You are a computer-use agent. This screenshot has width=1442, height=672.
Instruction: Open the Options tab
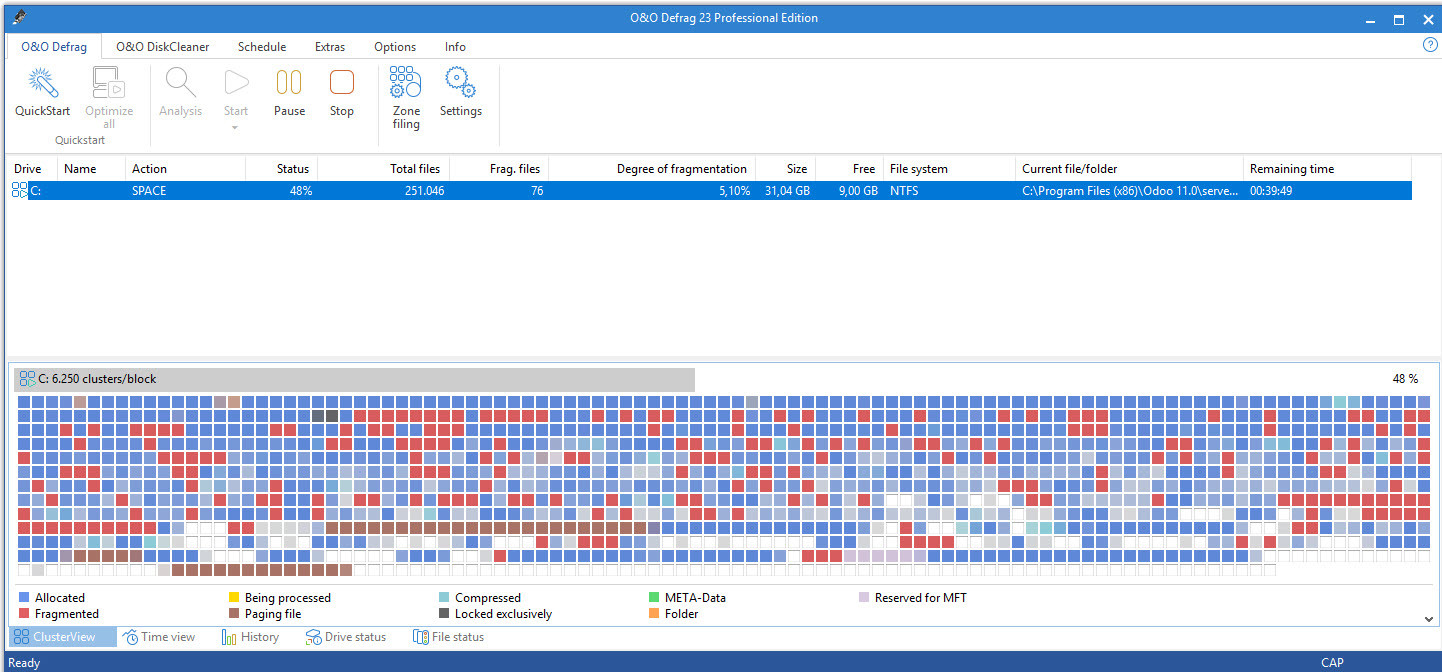click(x=395, y=47)
